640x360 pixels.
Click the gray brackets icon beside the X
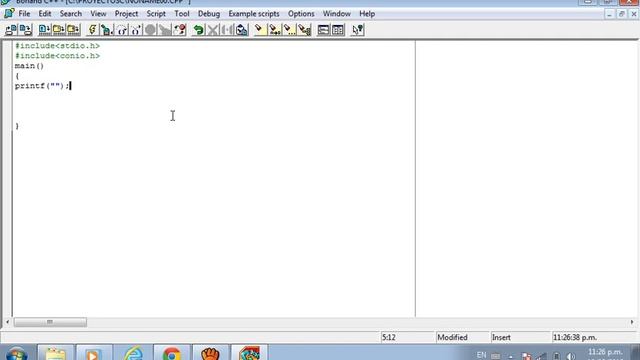tap(227, 30)
